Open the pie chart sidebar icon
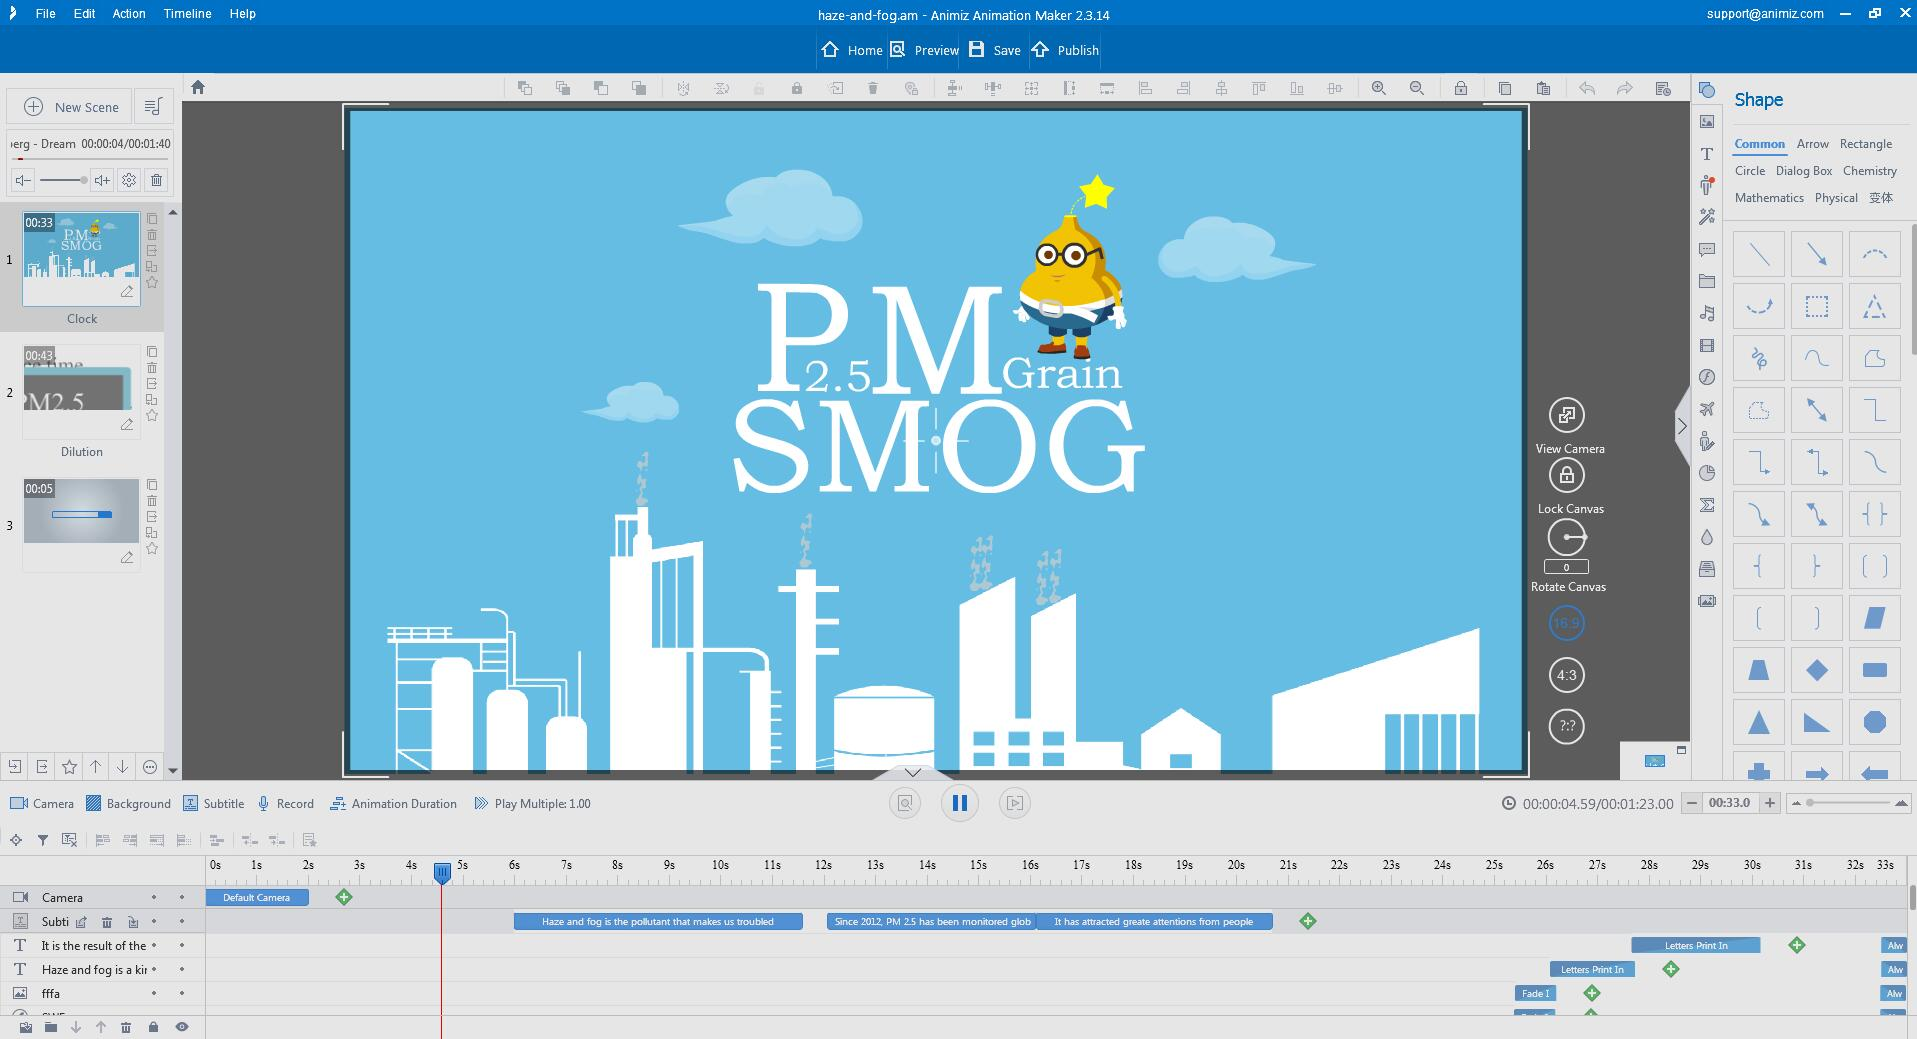Screen dimensions: 1917x1039 1707,473
